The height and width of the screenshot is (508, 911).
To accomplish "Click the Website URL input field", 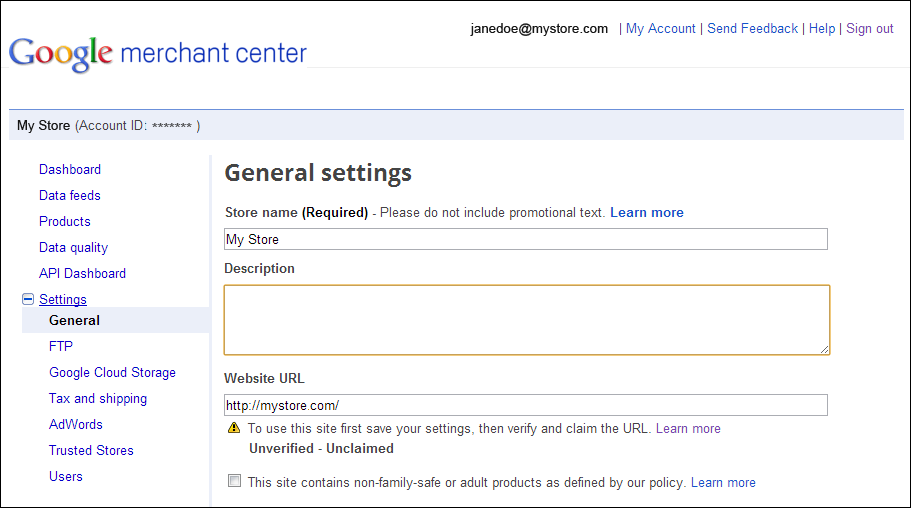I will coord(526,405).
